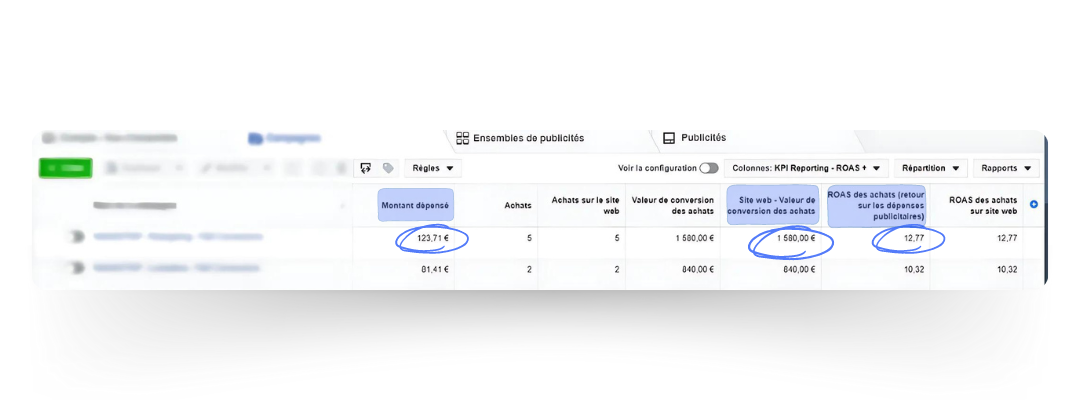1080x400 pixels.
Task: Toggle the first campaign row switch
Action: 75,238
